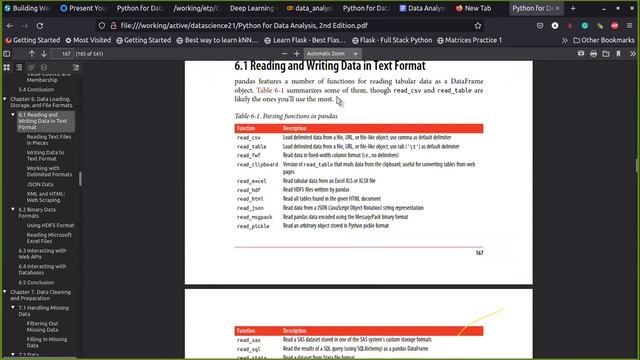Show attachments in sidebar
The image size is (640, 360).
[31, 67]
